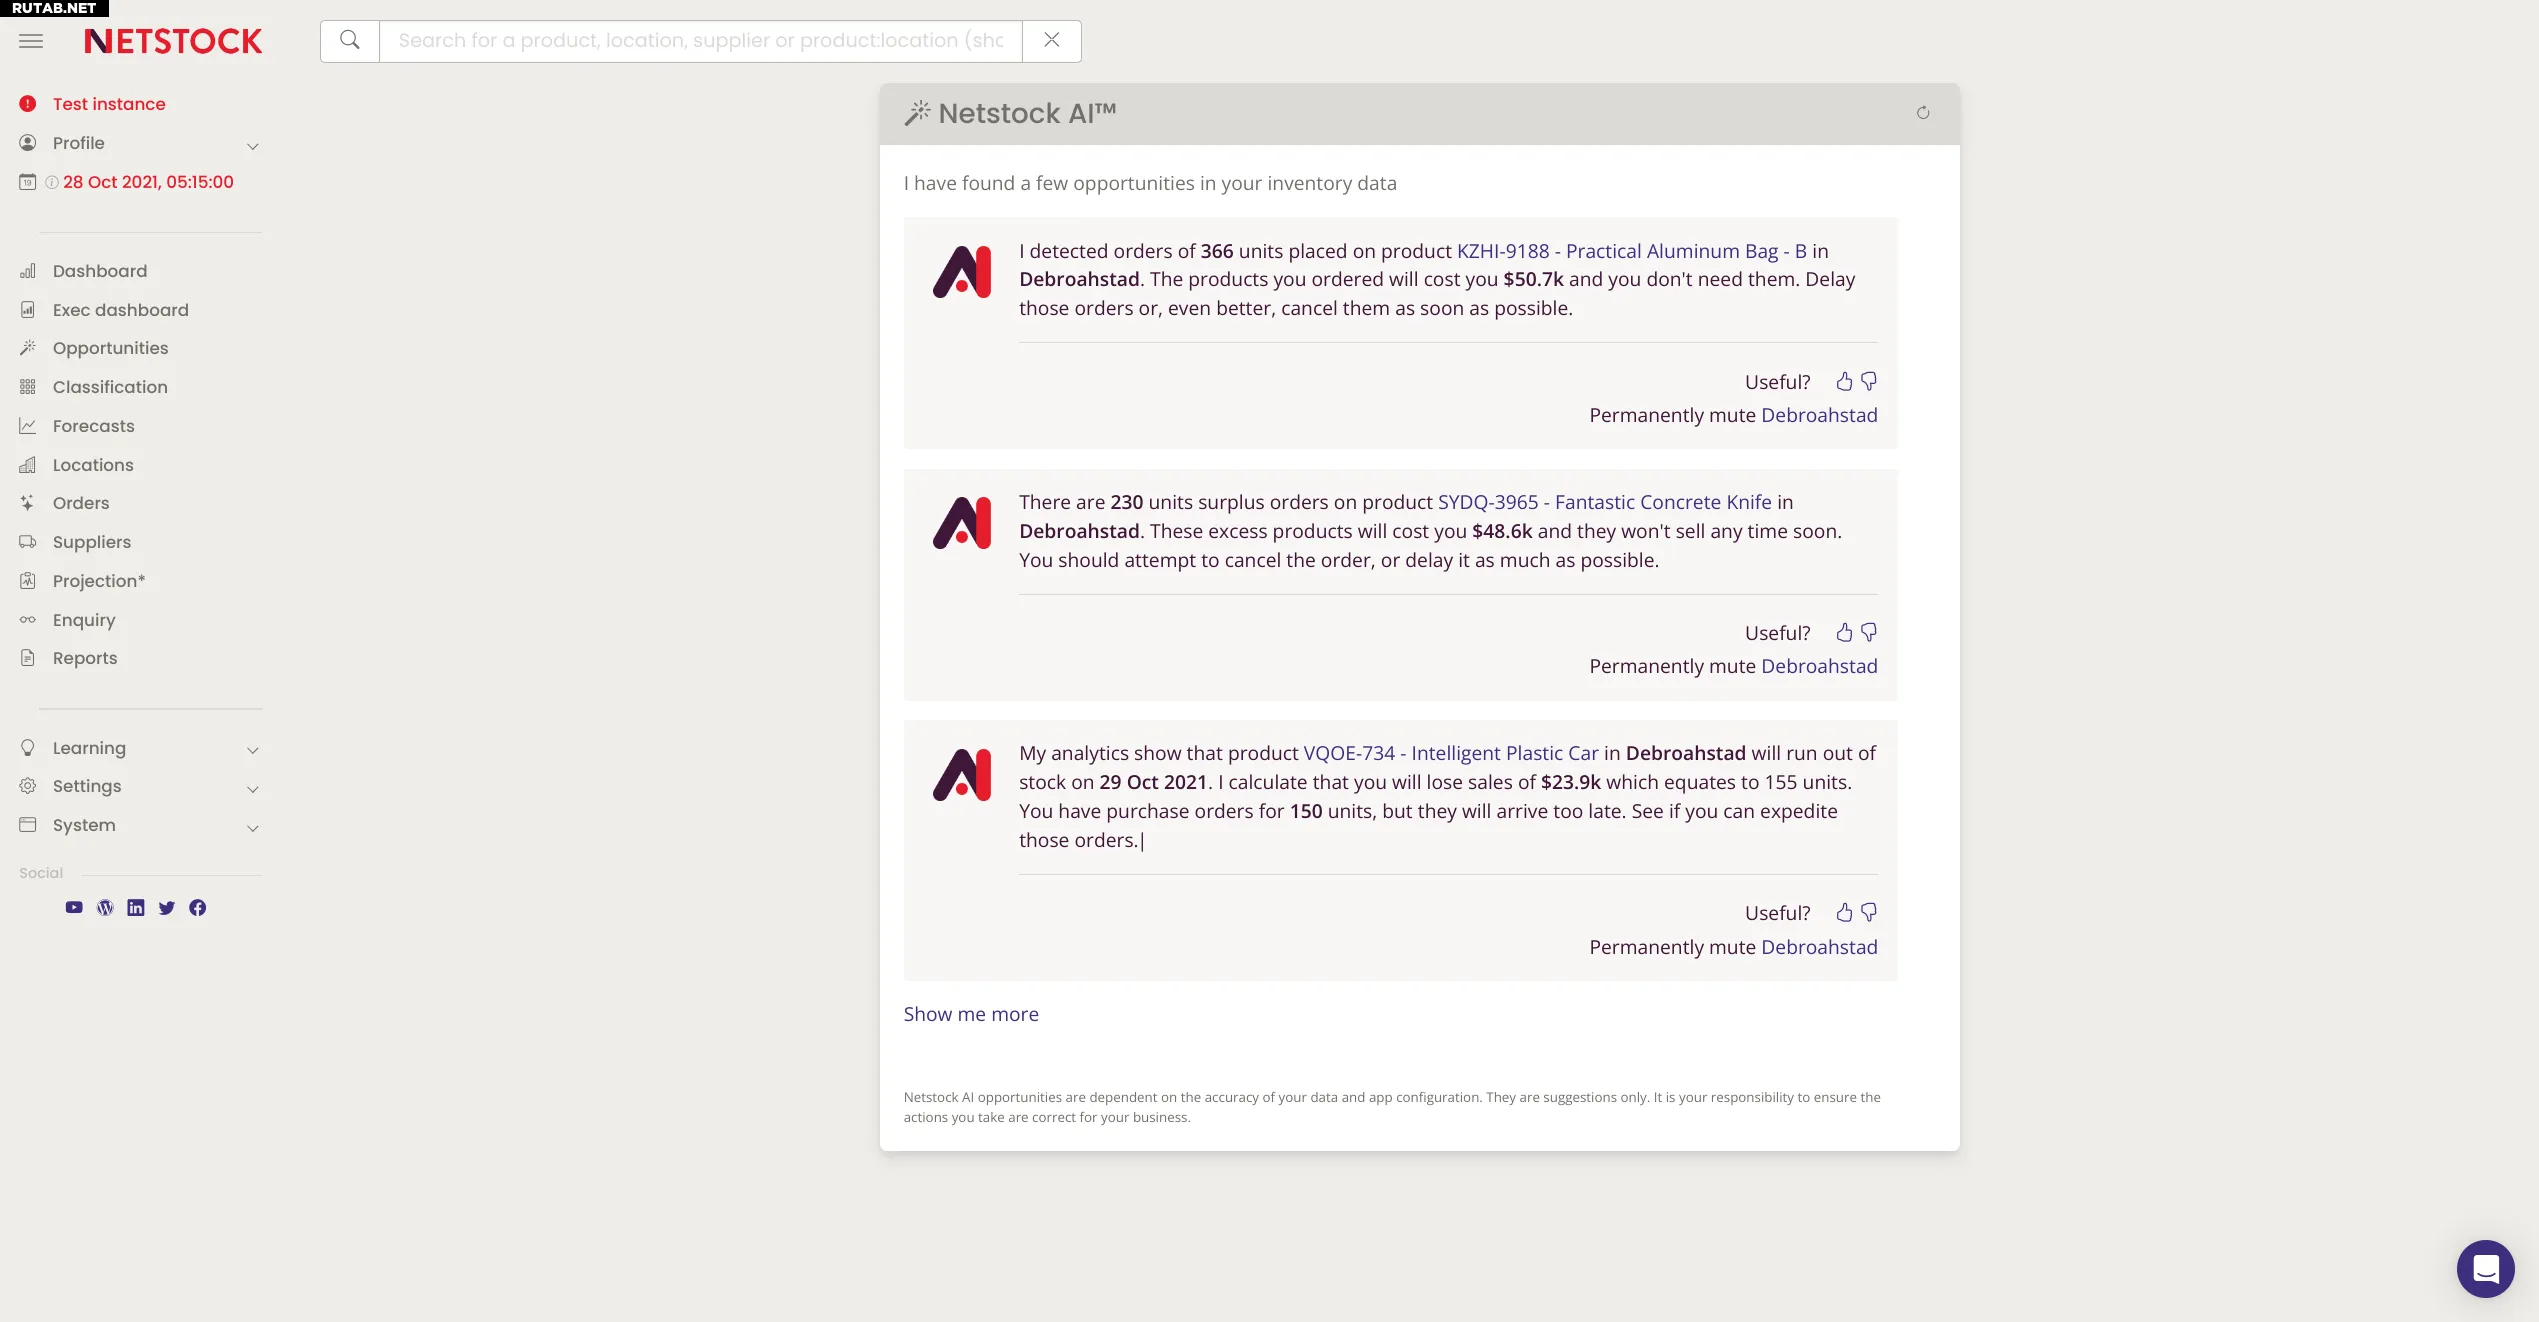
Task: Click the Settings gear icon
Action: (x=28, y=786)
